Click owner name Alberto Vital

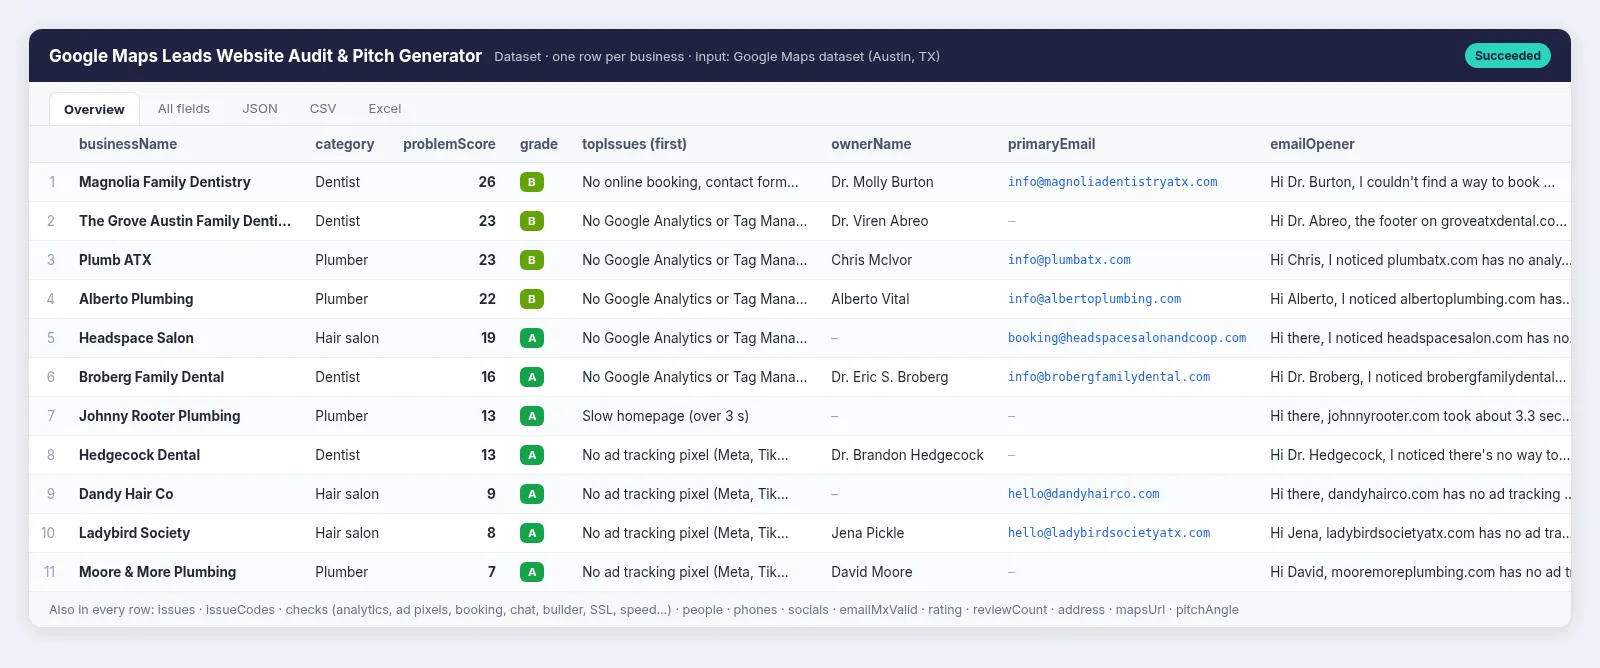coord(870,299)
